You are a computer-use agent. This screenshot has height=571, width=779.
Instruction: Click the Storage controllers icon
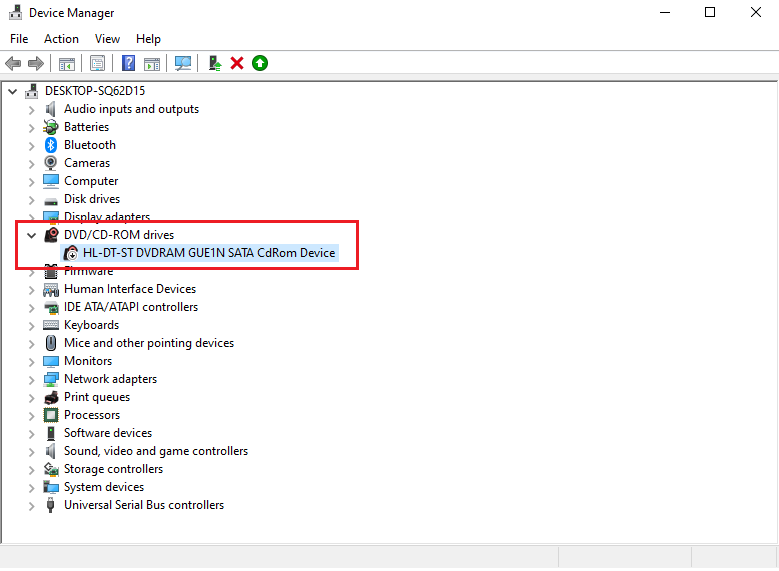(x=51, y=469)
